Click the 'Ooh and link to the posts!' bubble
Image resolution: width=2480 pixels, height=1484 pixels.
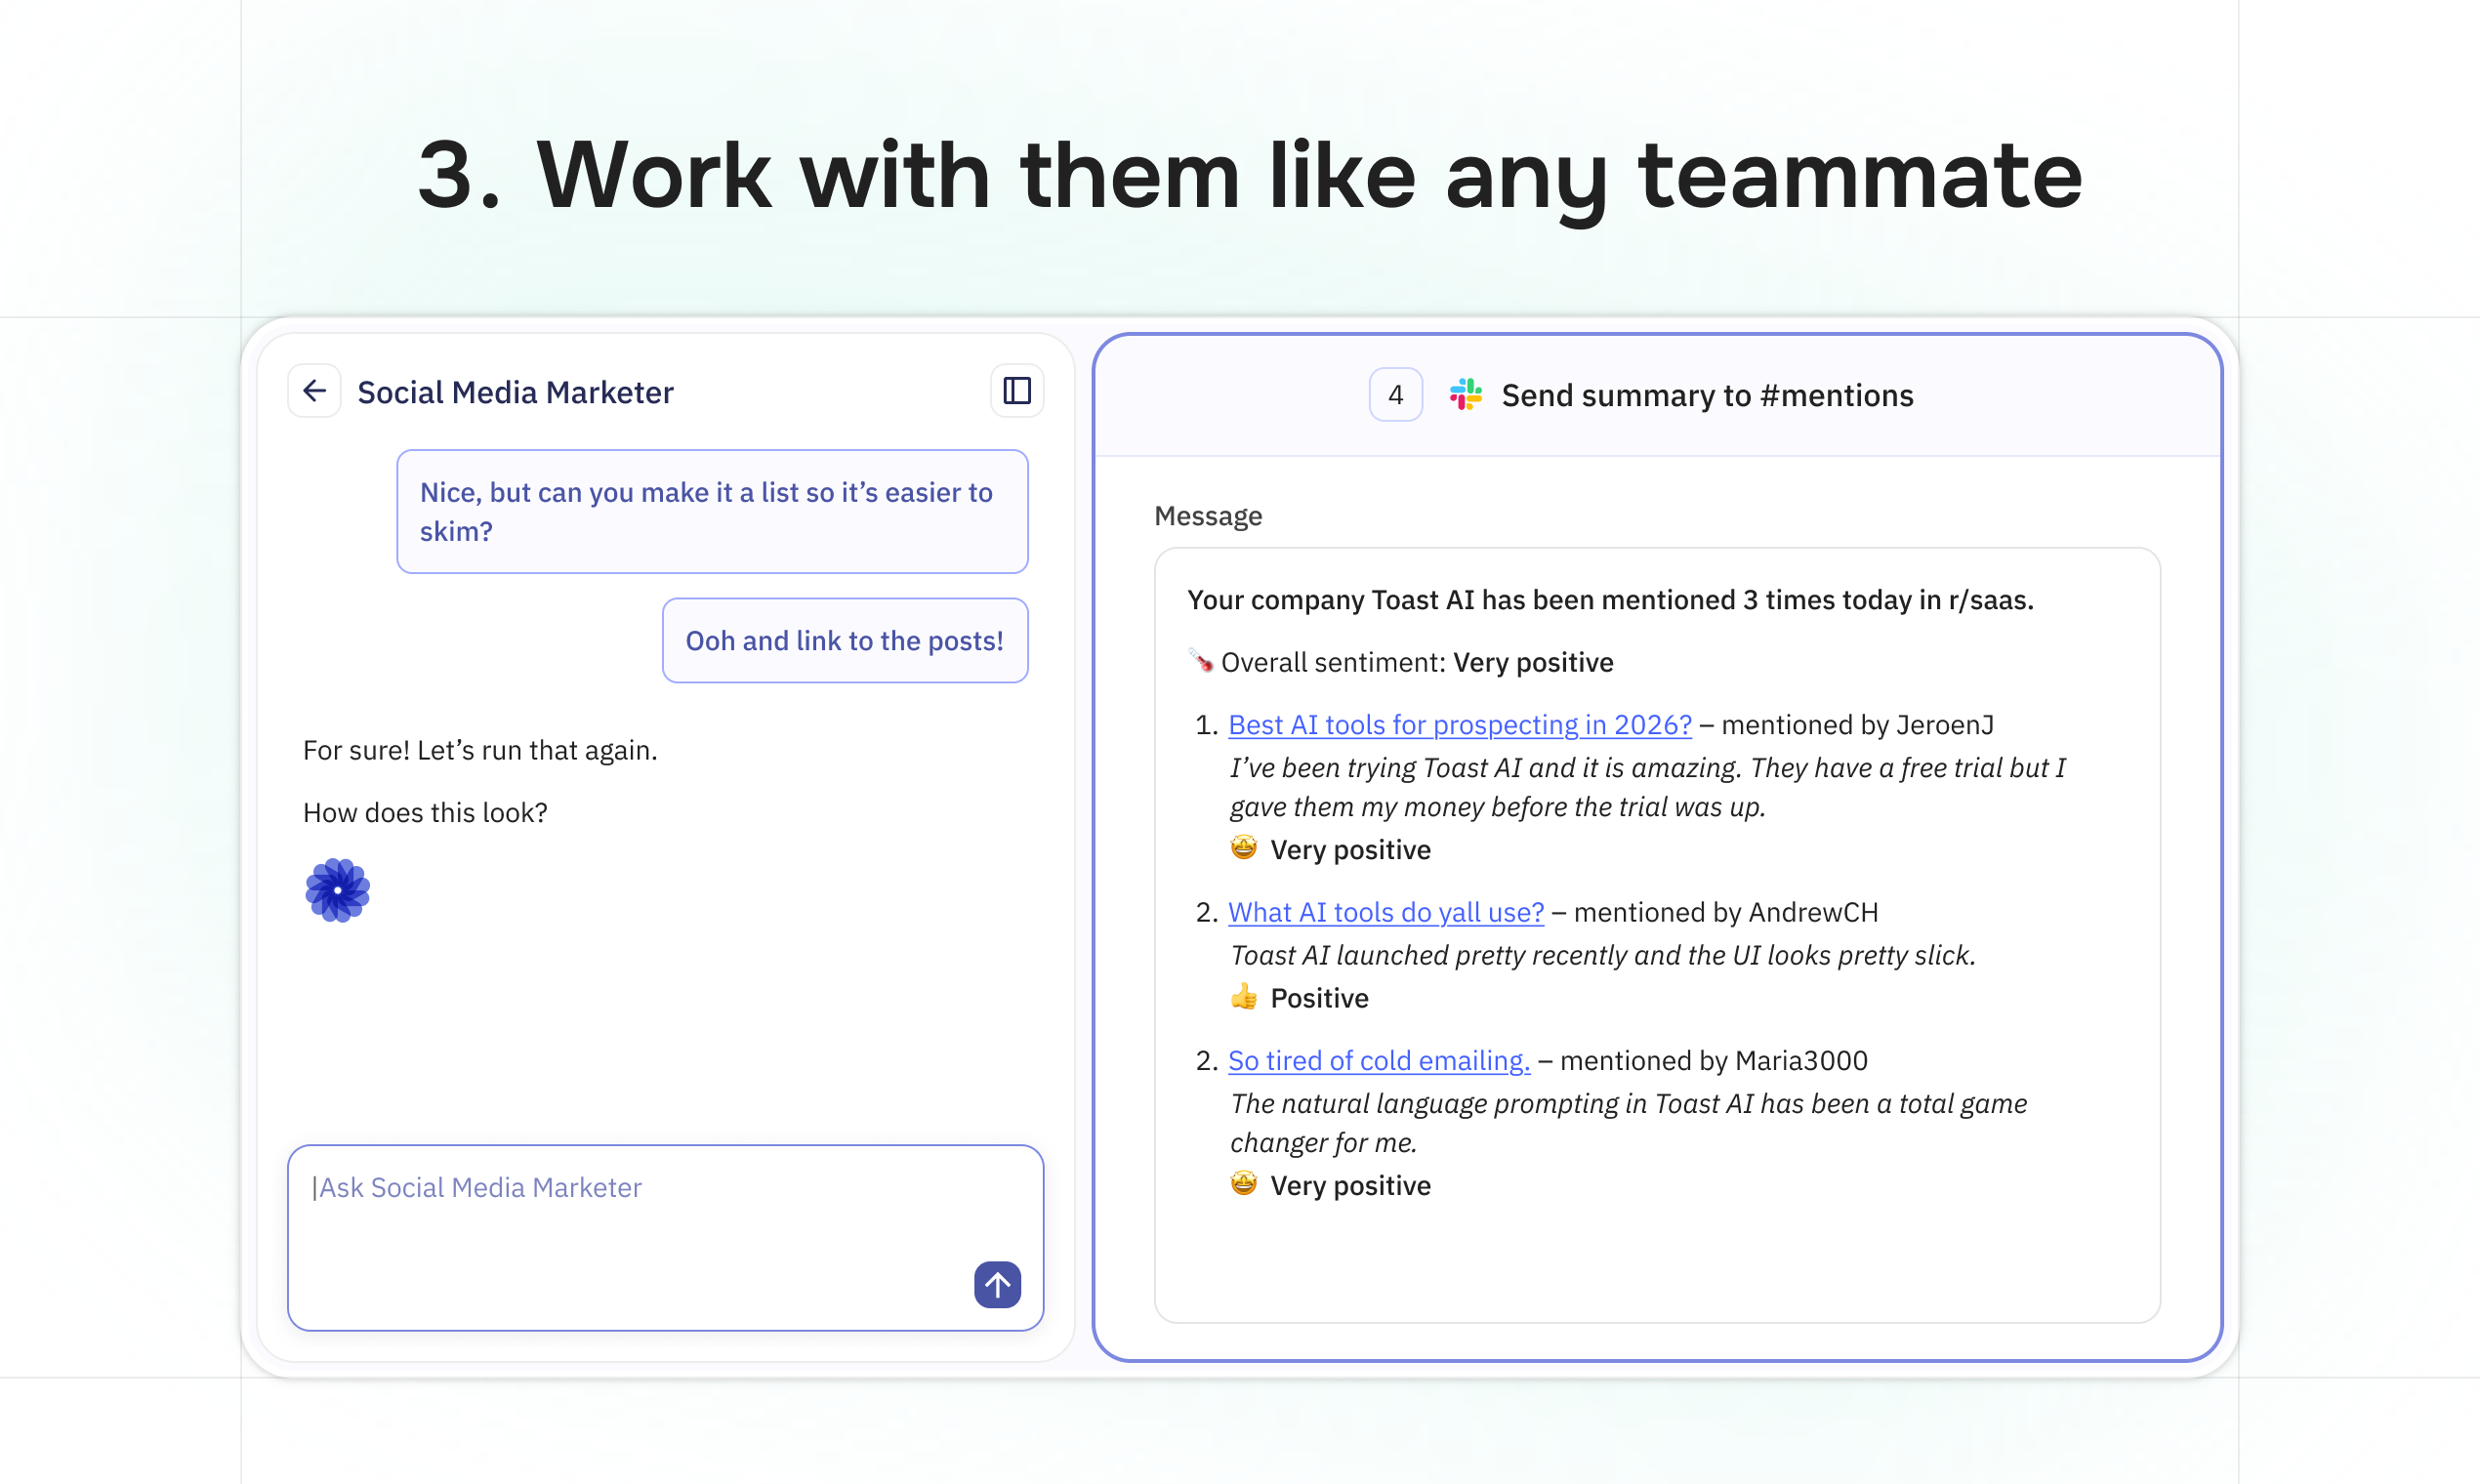[x=844, y=640]
